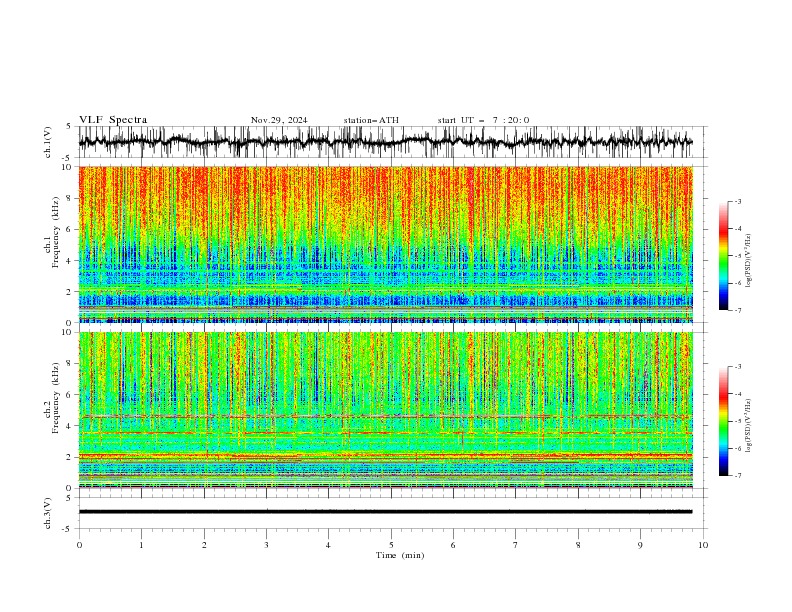Click the "ch.1(V)" waveform axis label
Image resolution: width=792 pixels, height=612 pixels.
point(48,142)
